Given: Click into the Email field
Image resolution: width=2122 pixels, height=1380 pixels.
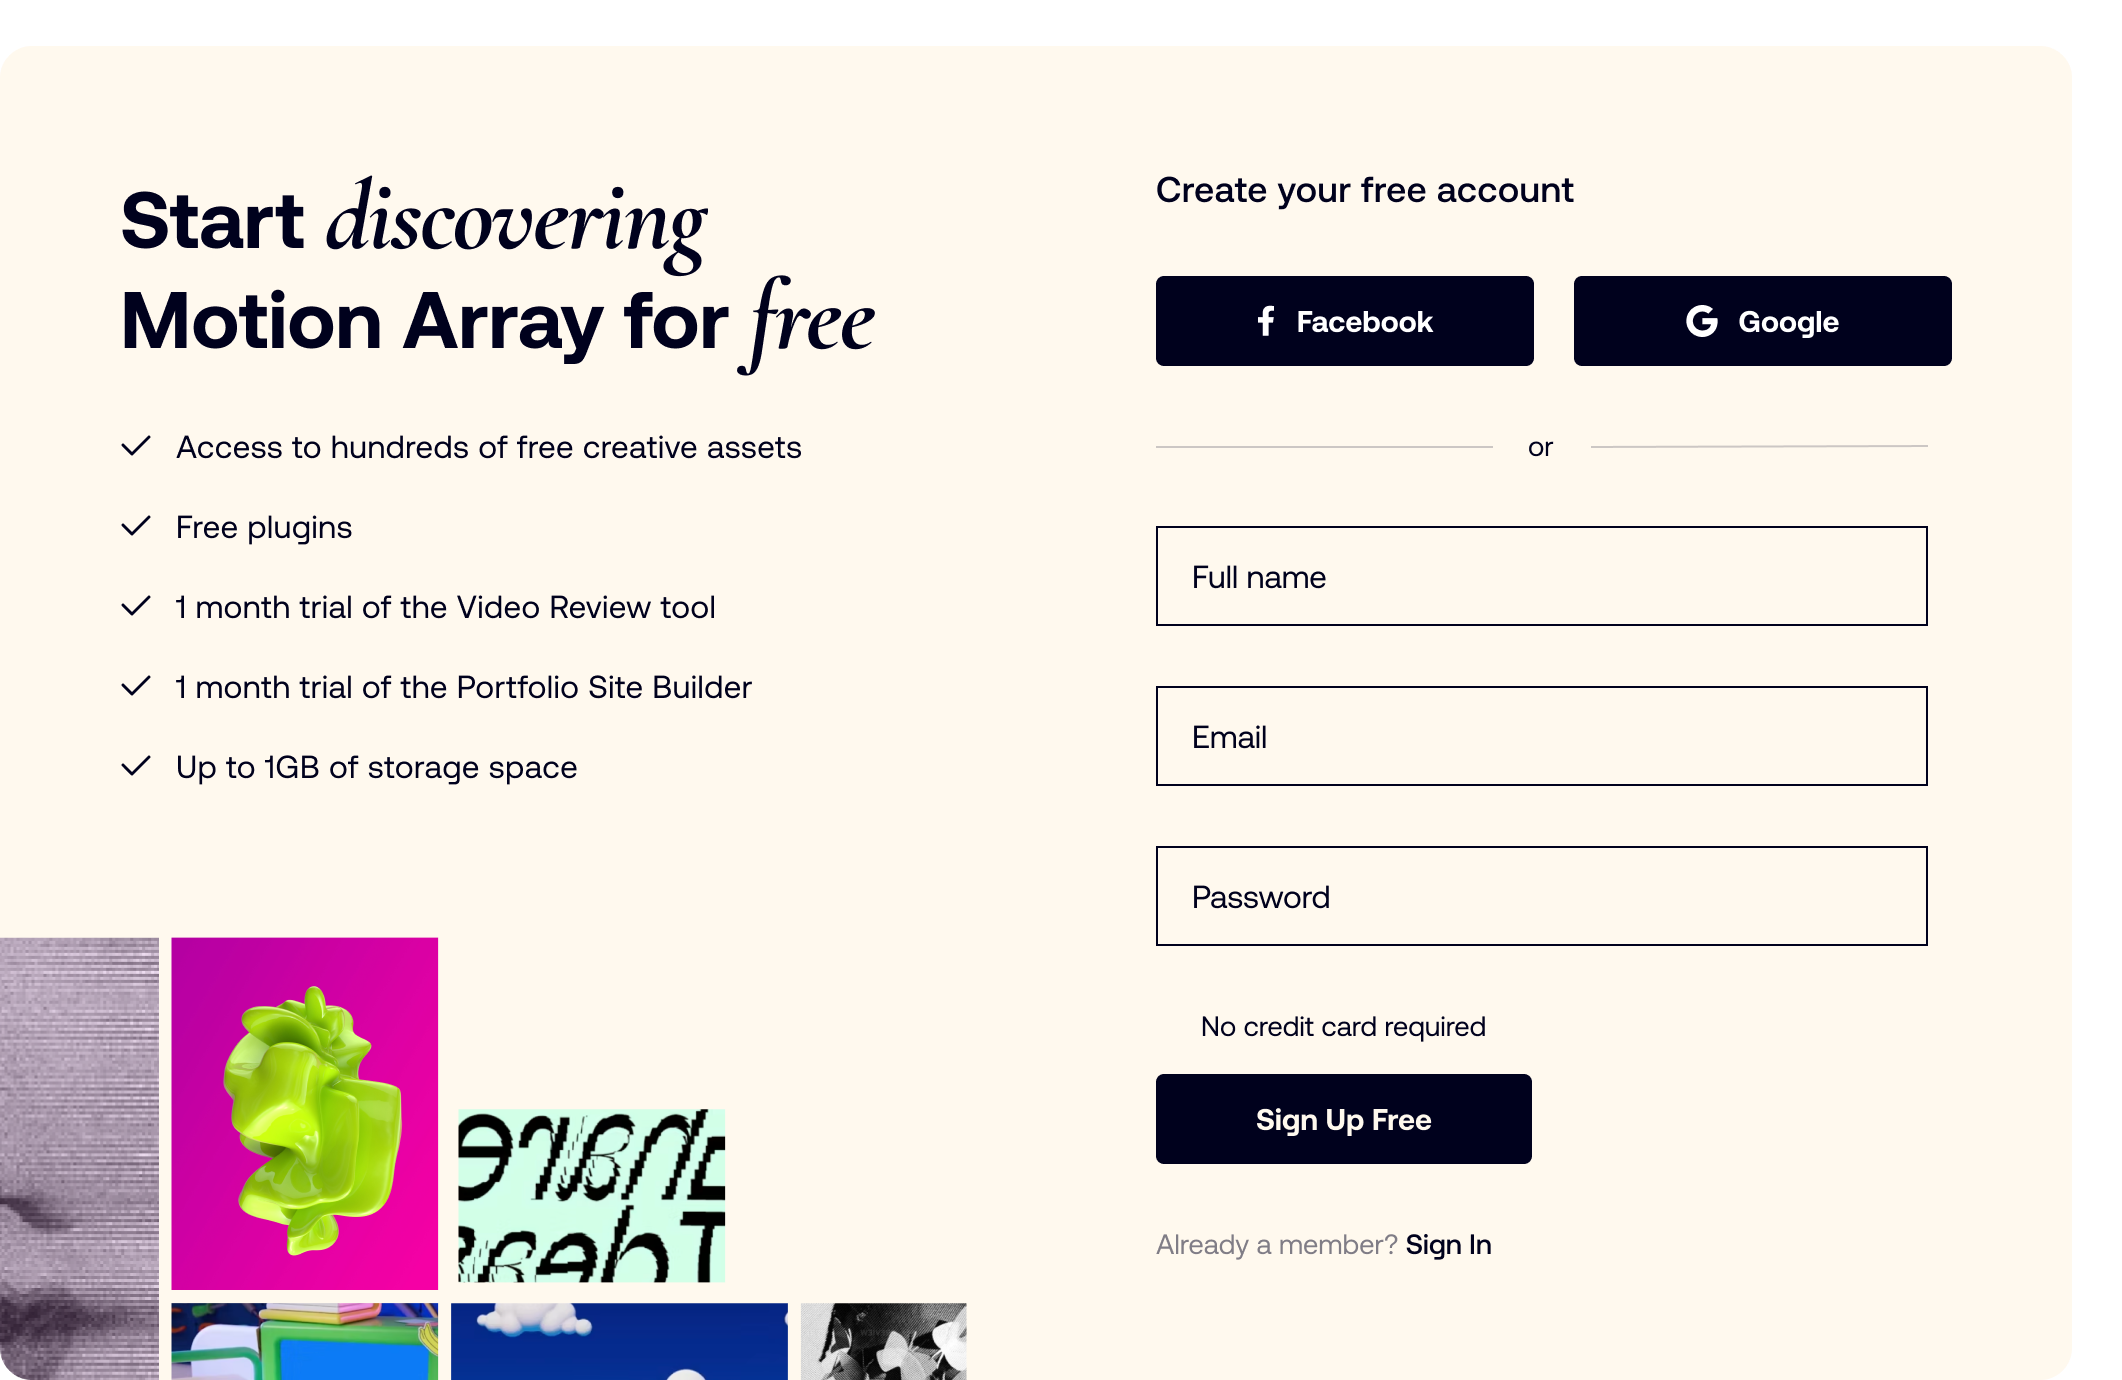Looking at the screenshot, I should click(x=1541, y=736).
